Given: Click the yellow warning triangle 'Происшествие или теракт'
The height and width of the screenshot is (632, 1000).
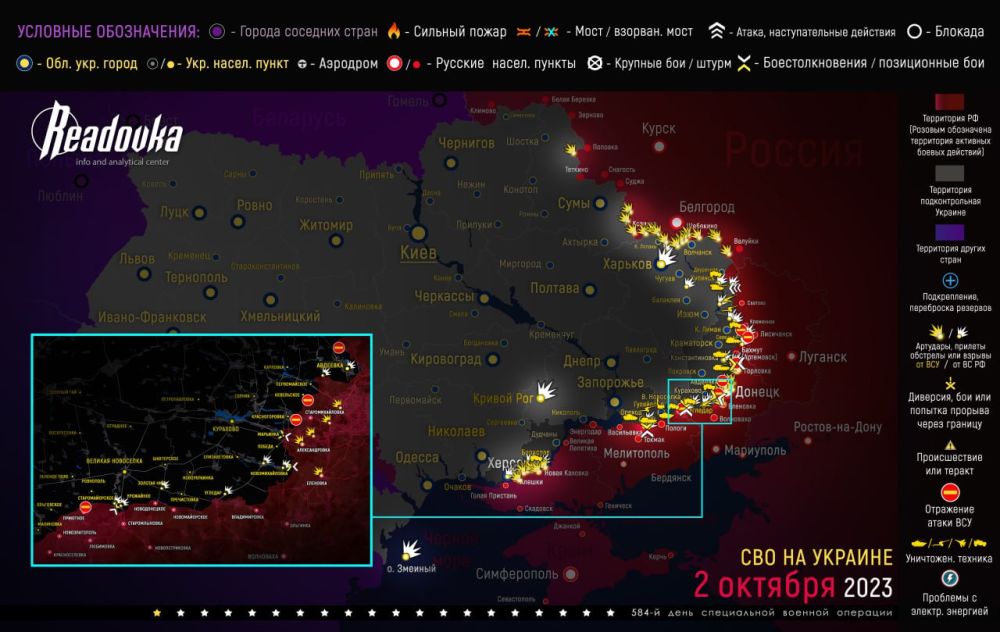Looking at the screenshot, I should click(949, 445).
